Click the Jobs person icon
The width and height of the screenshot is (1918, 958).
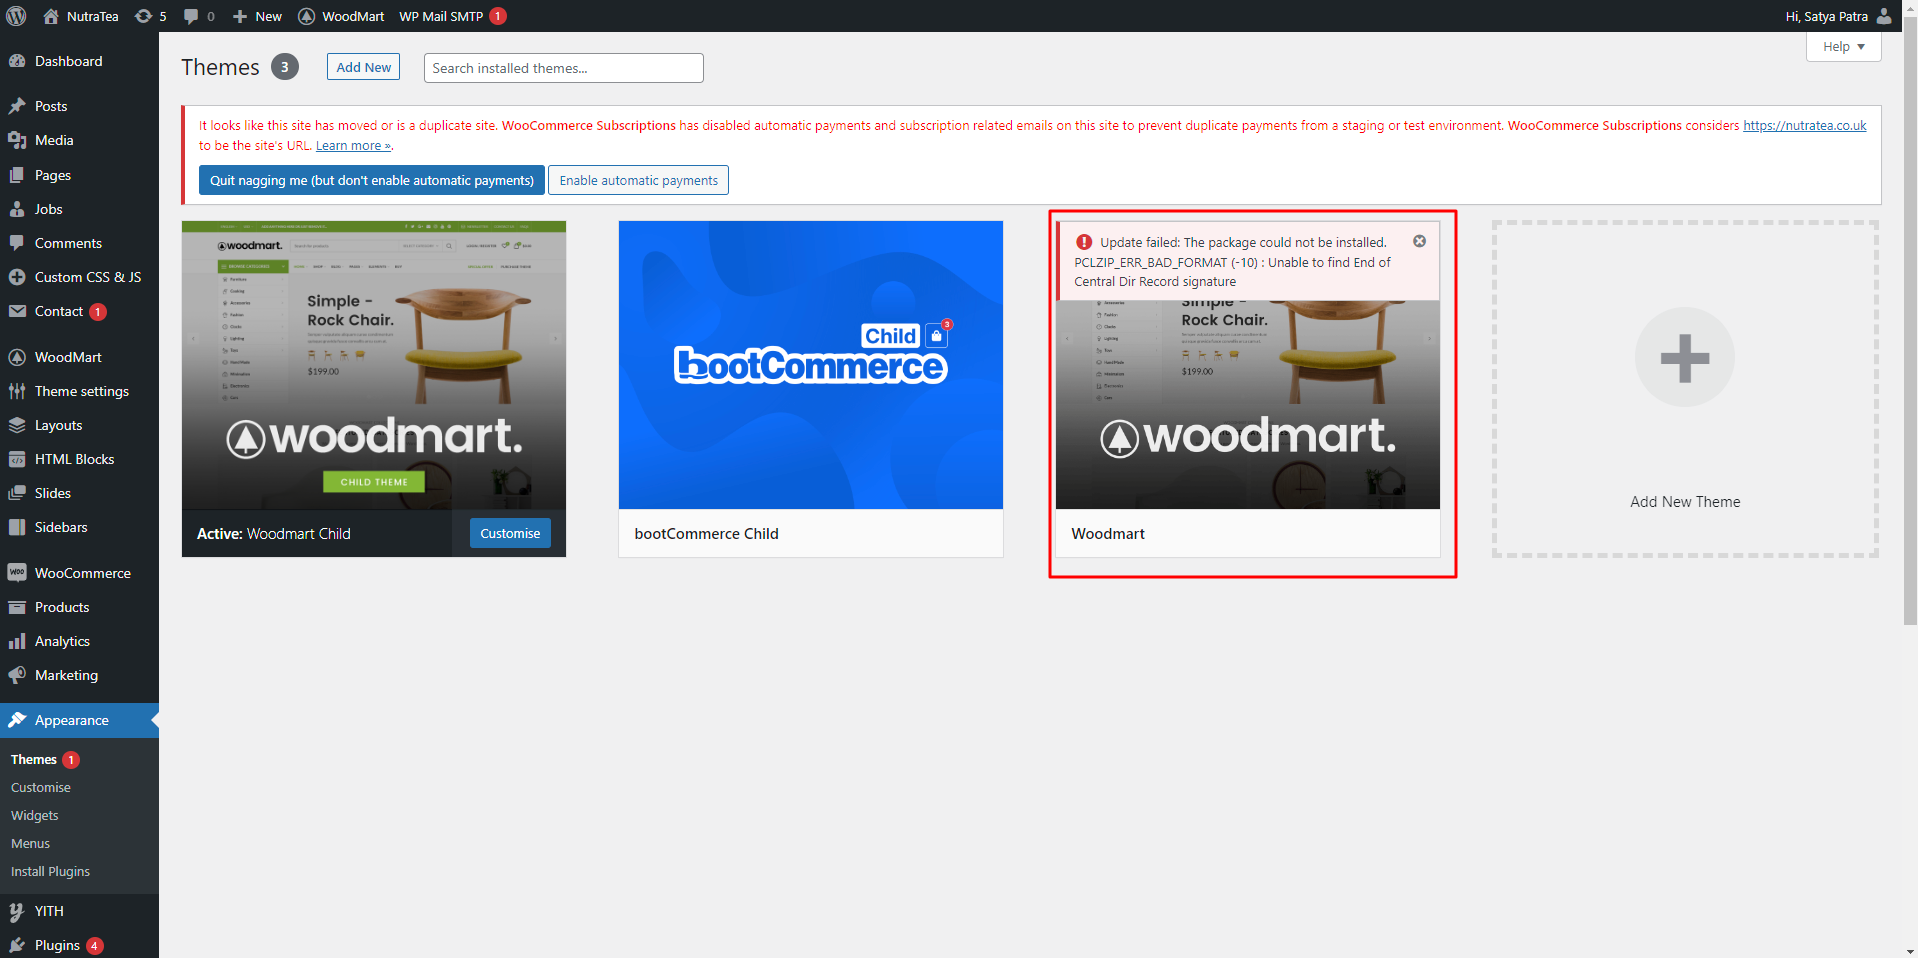point(17,209)
